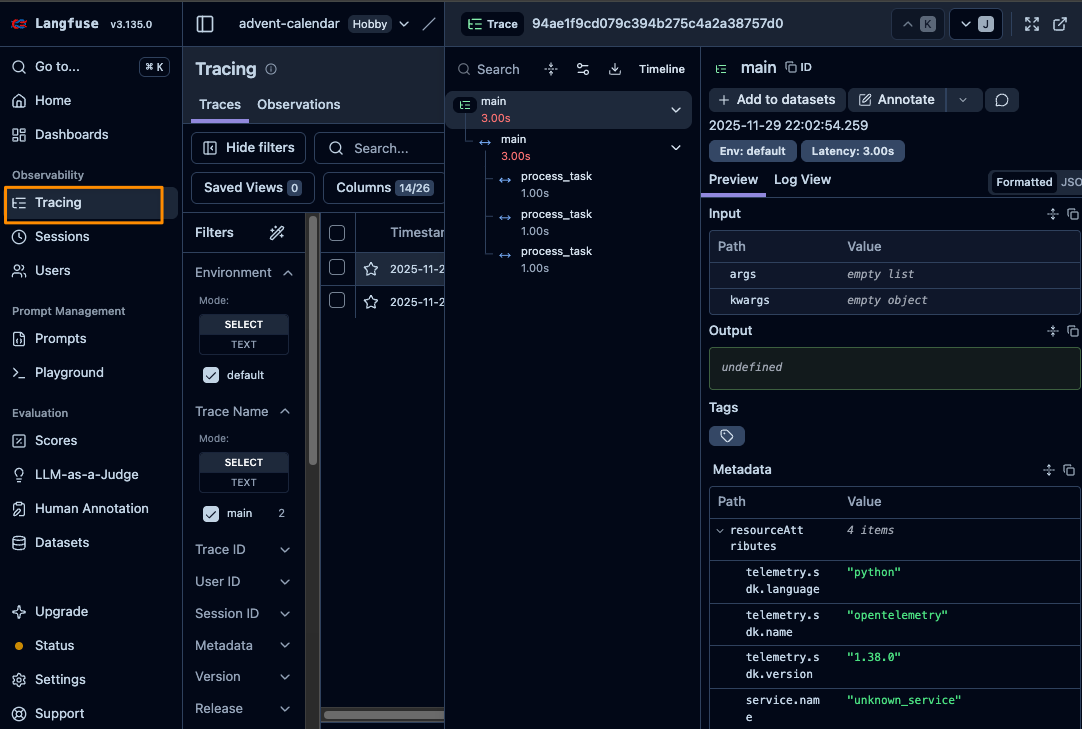Select SELECT mode under Environment

point(244,324)
